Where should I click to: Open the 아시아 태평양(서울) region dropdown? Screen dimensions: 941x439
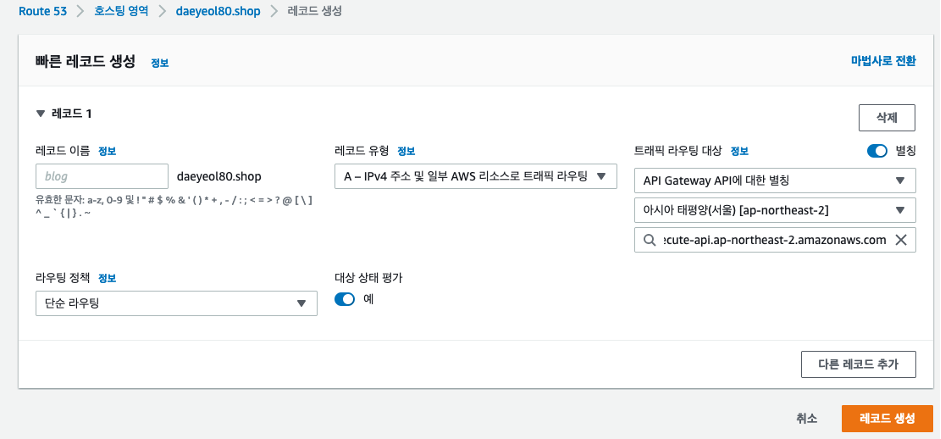(775, 210)
